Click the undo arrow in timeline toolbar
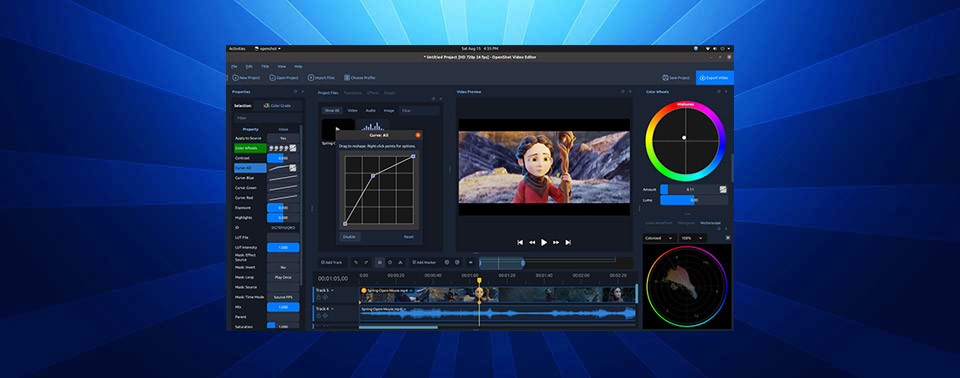Image resolution: width=960 pixels, height=378 pixels. (x=356, y=262)
